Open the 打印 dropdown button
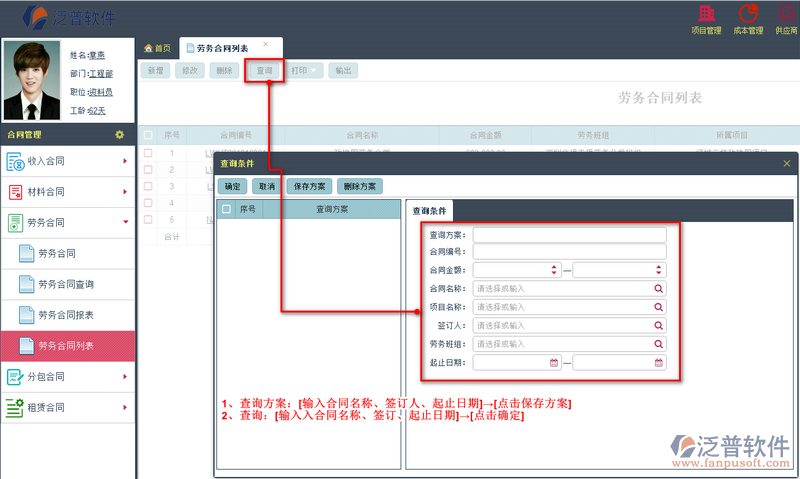 tap(304, 71)
